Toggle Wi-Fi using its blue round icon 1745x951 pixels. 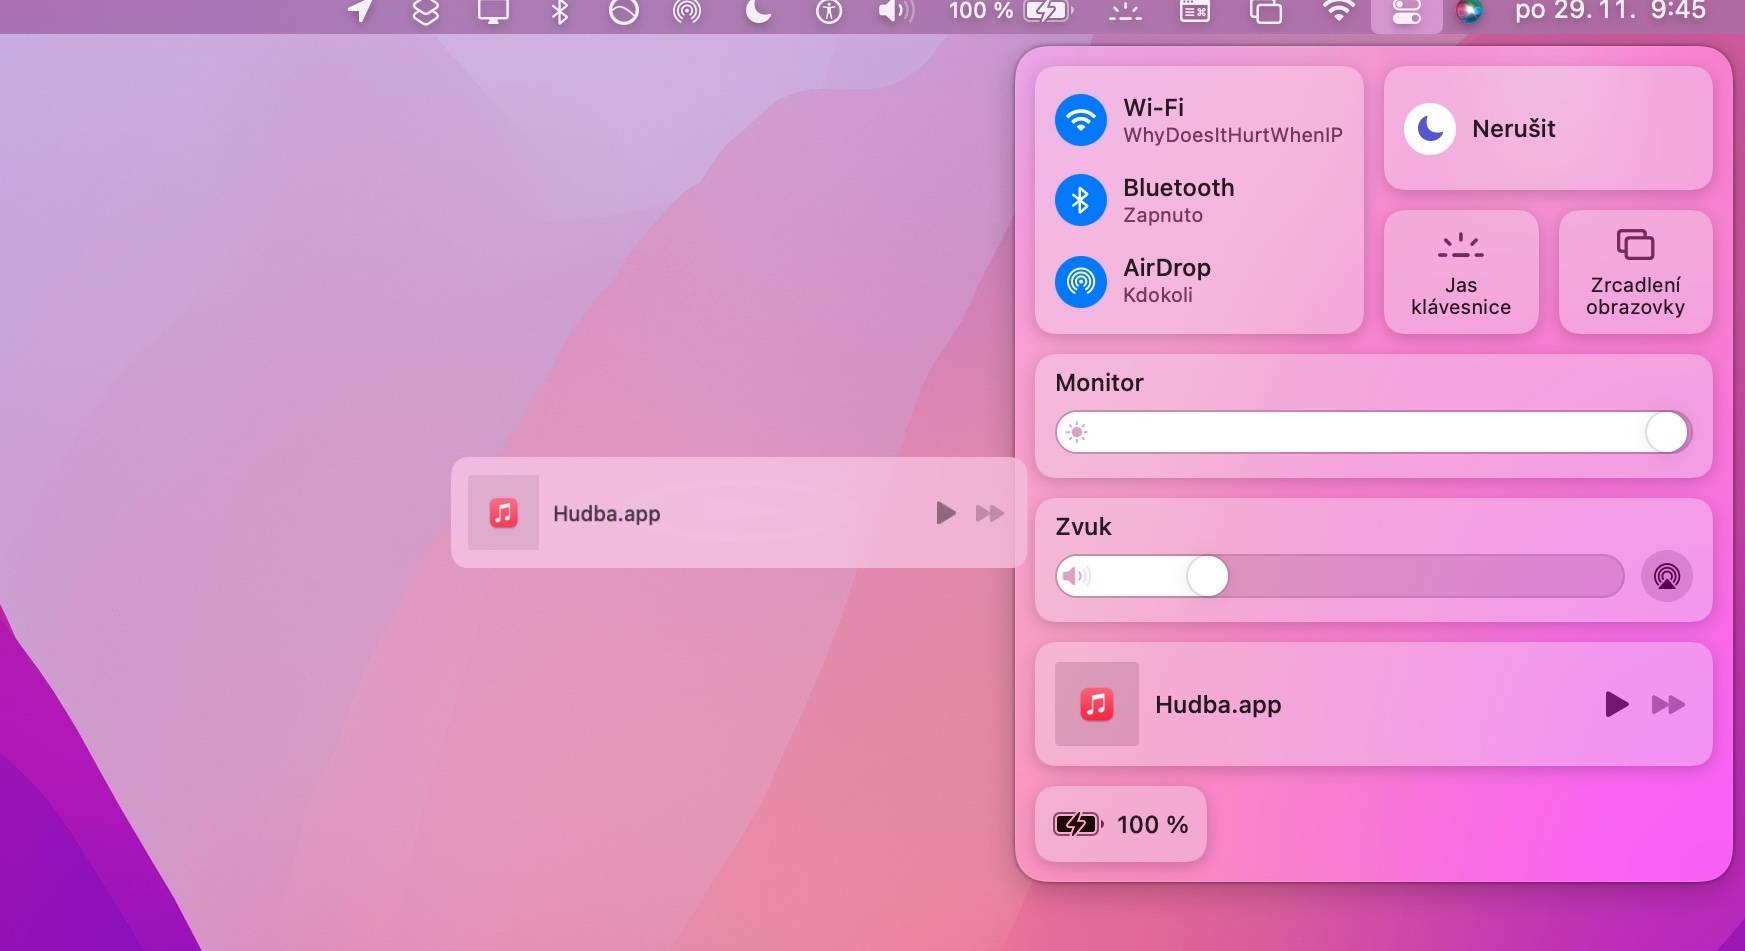point(1080,121)
